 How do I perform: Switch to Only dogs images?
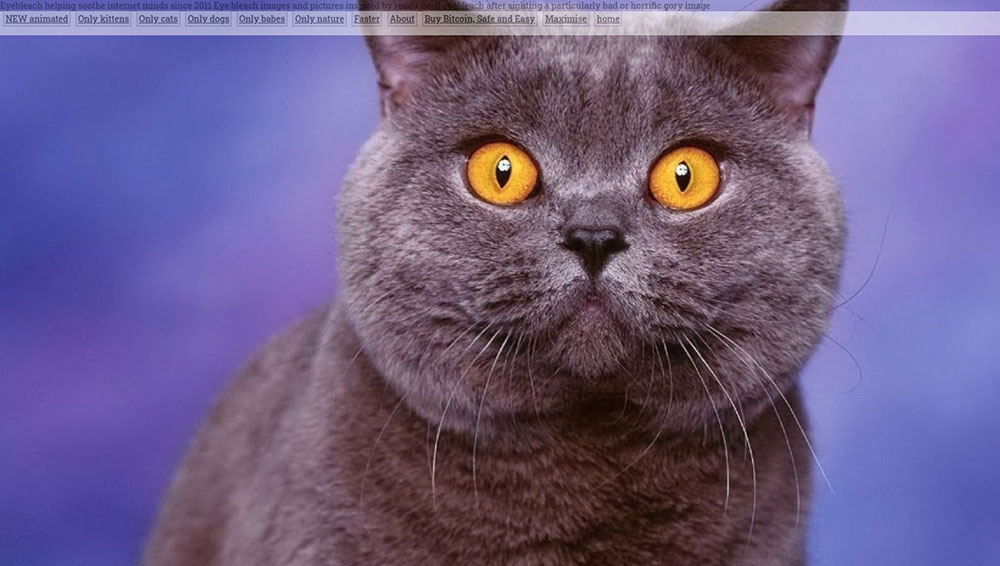point(208,19)
